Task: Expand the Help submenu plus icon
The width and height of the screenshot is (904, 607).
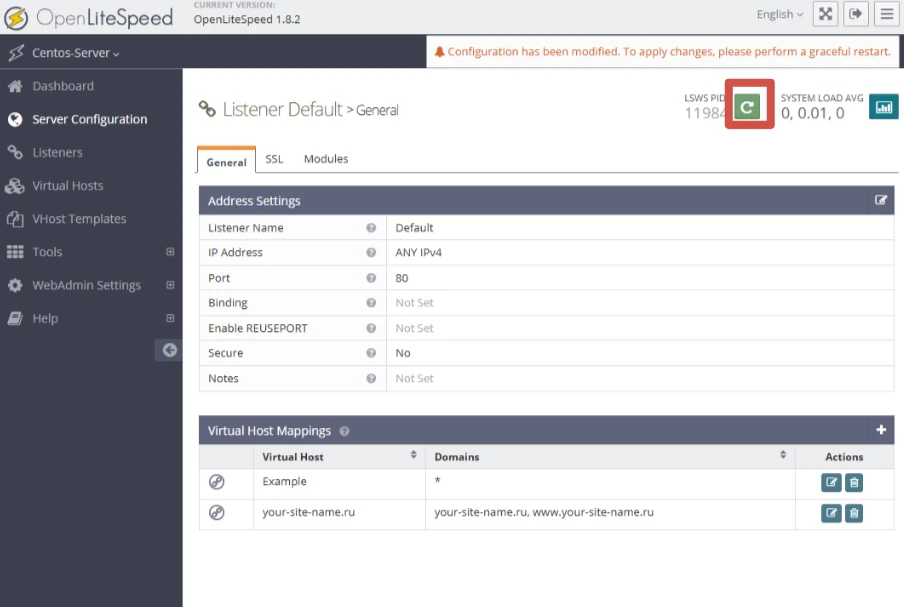Action: pos(170,318)
